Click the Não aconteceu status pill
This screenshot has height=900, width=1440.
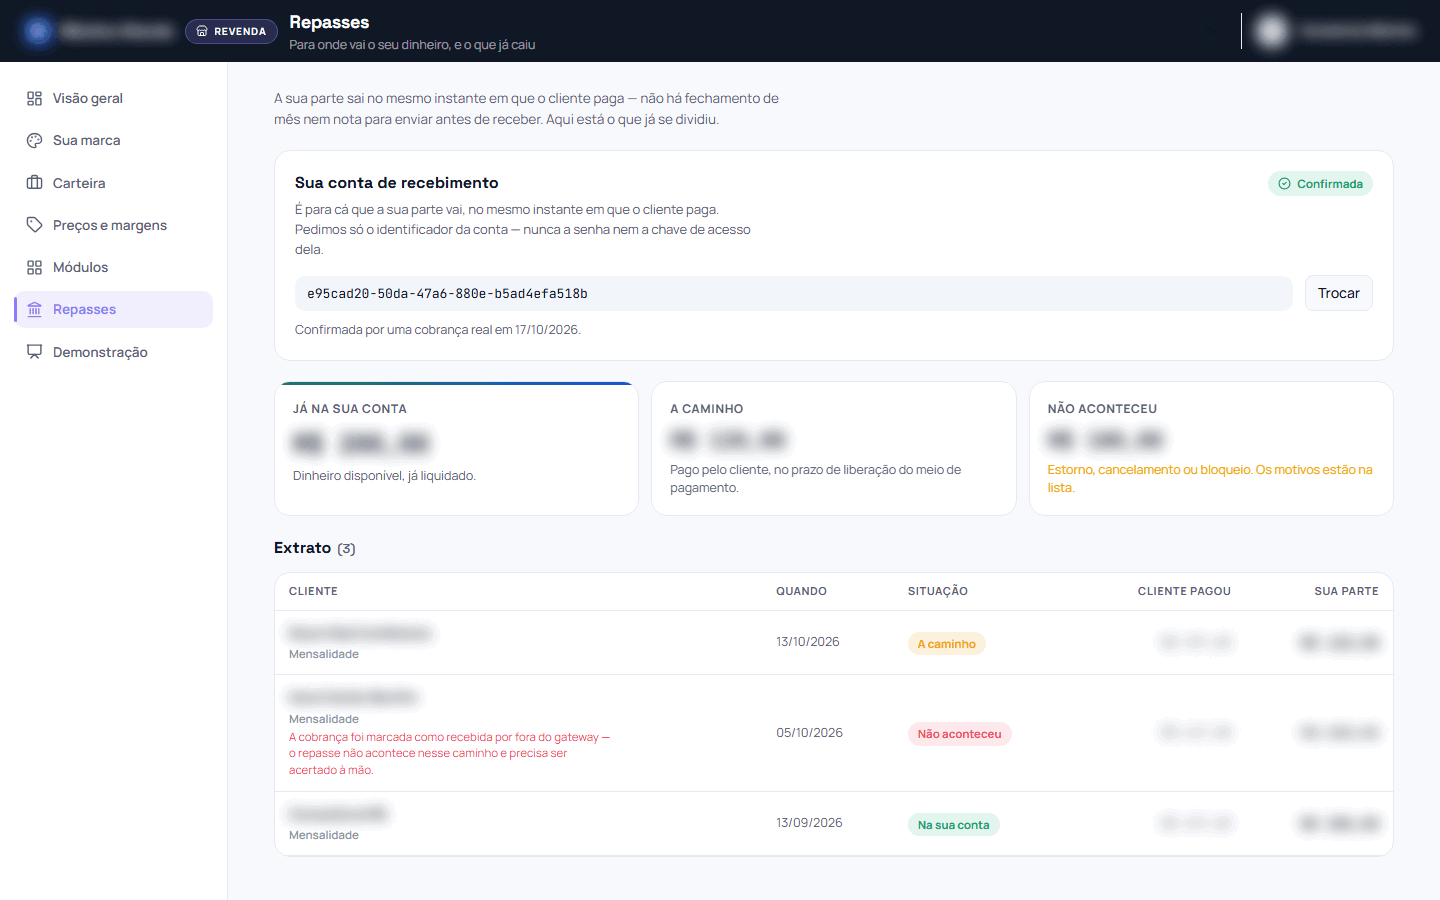959,734
